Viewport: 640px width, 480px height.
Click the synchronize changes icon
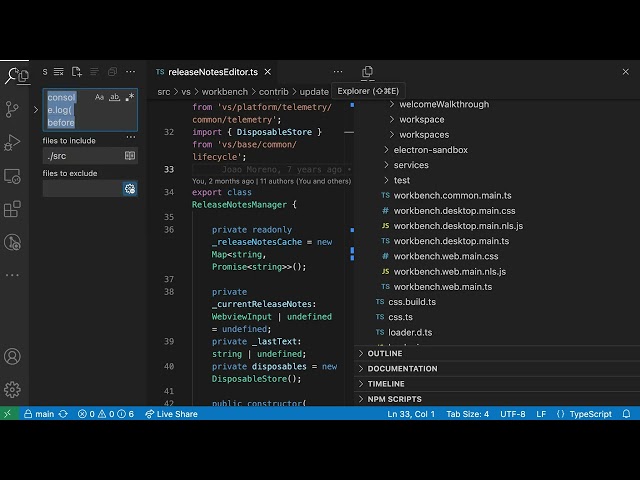pos(63,414)
